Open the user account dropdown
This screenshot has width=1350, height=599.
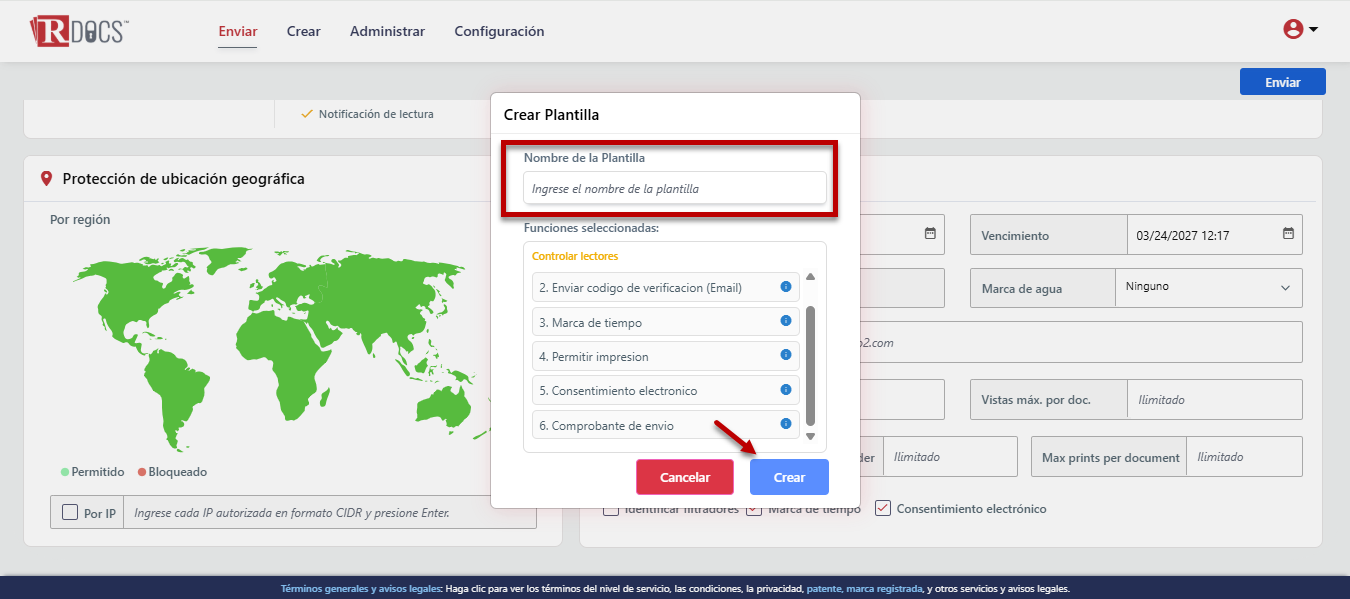point(1300,30)
